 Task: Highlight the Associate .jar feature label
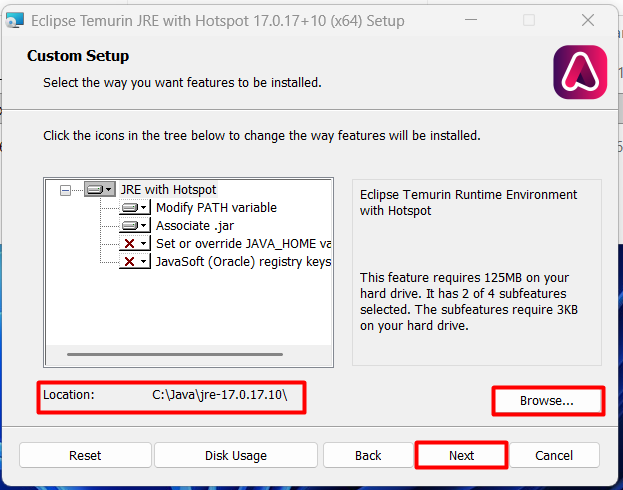click(x=195, y=225)
